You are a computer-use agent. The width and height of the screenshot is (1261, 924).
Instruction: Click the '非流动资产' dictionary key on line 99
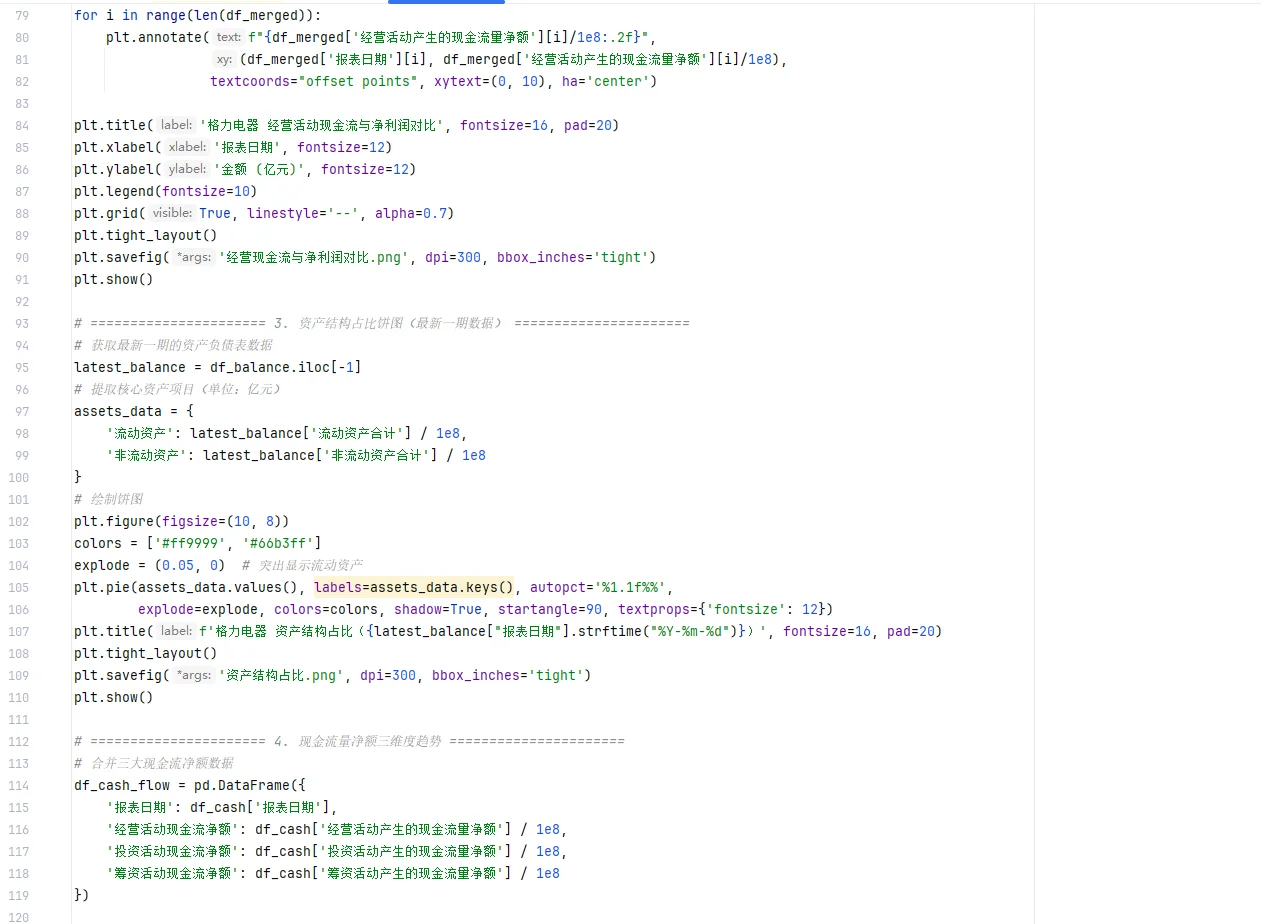[147, 456]
